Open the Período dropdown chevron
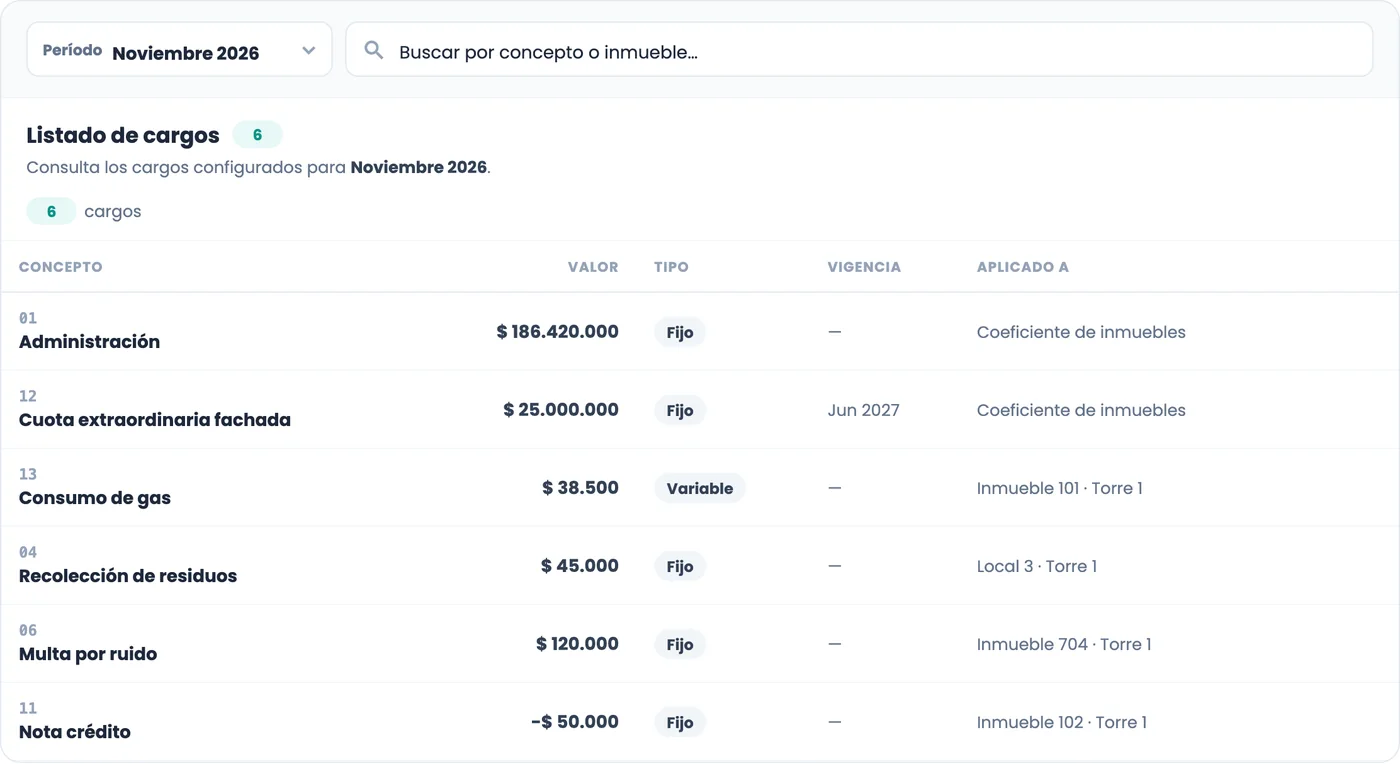This screenshot has width=1400, height=764. (308, 51)
